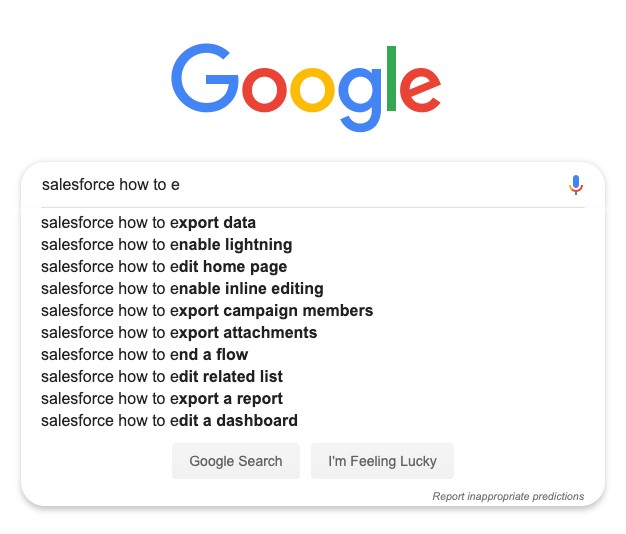
Task: Click the microphone voice search icon
Action: click(575, 185)
